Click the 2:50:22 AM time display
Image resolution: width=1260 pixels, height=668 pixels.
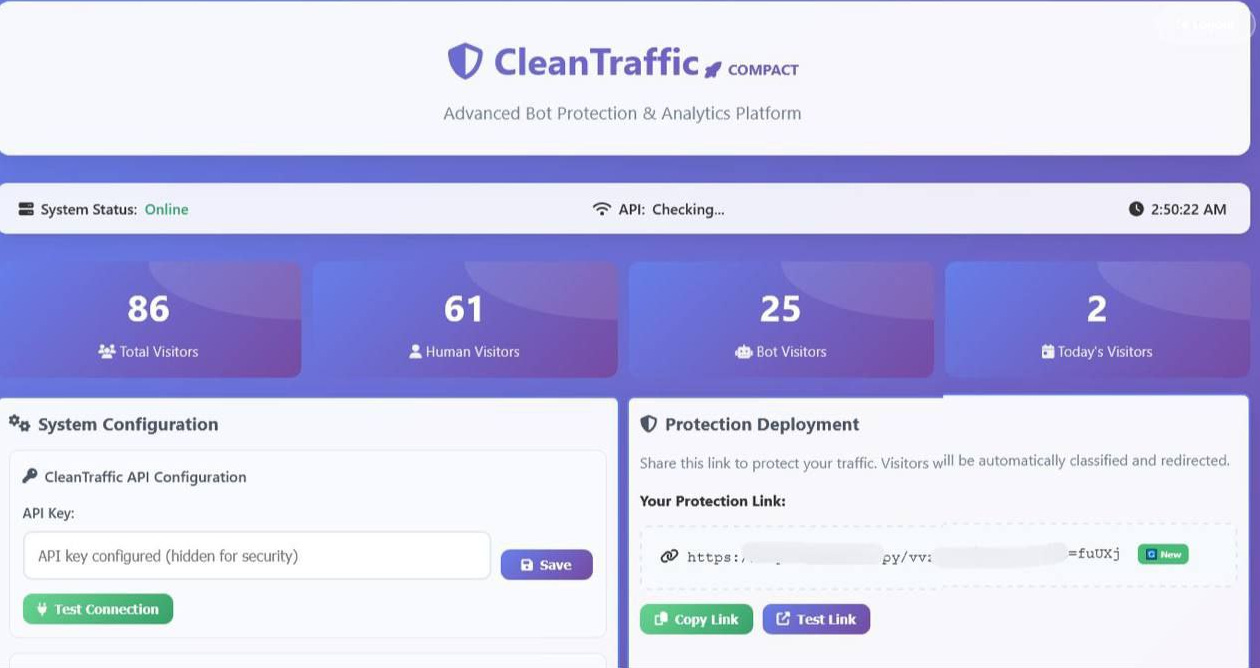click(1188, 209)
